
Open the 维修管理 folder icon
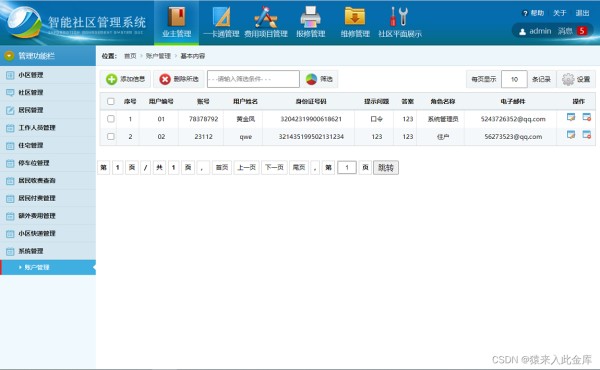(x=355, y=17)
